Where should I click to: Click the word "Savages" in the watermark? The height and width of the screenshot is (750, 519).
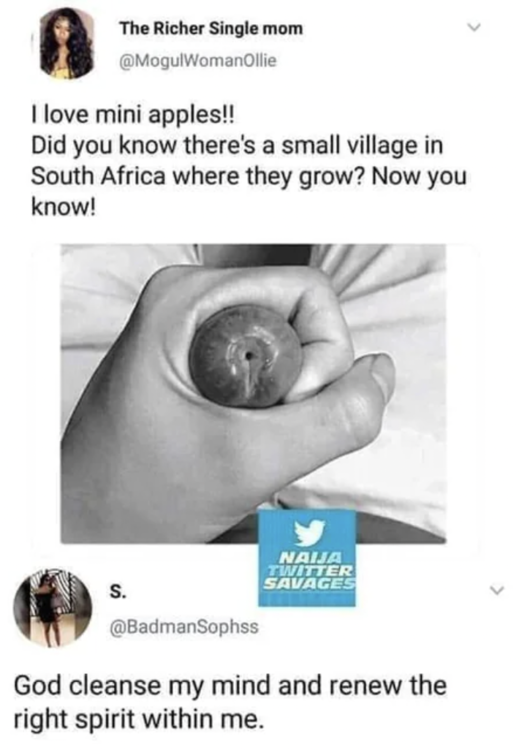[309, 584]
